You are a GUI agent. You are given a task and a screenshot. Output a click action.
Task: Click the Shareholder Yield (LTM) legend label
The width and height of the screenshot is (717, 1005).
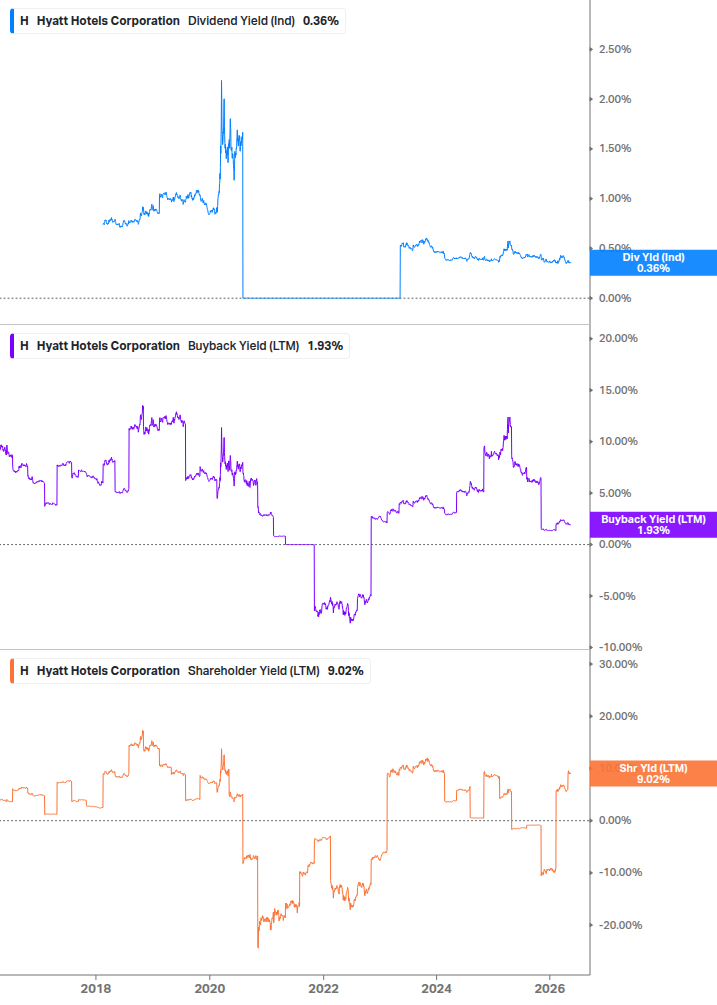[253, 670]
